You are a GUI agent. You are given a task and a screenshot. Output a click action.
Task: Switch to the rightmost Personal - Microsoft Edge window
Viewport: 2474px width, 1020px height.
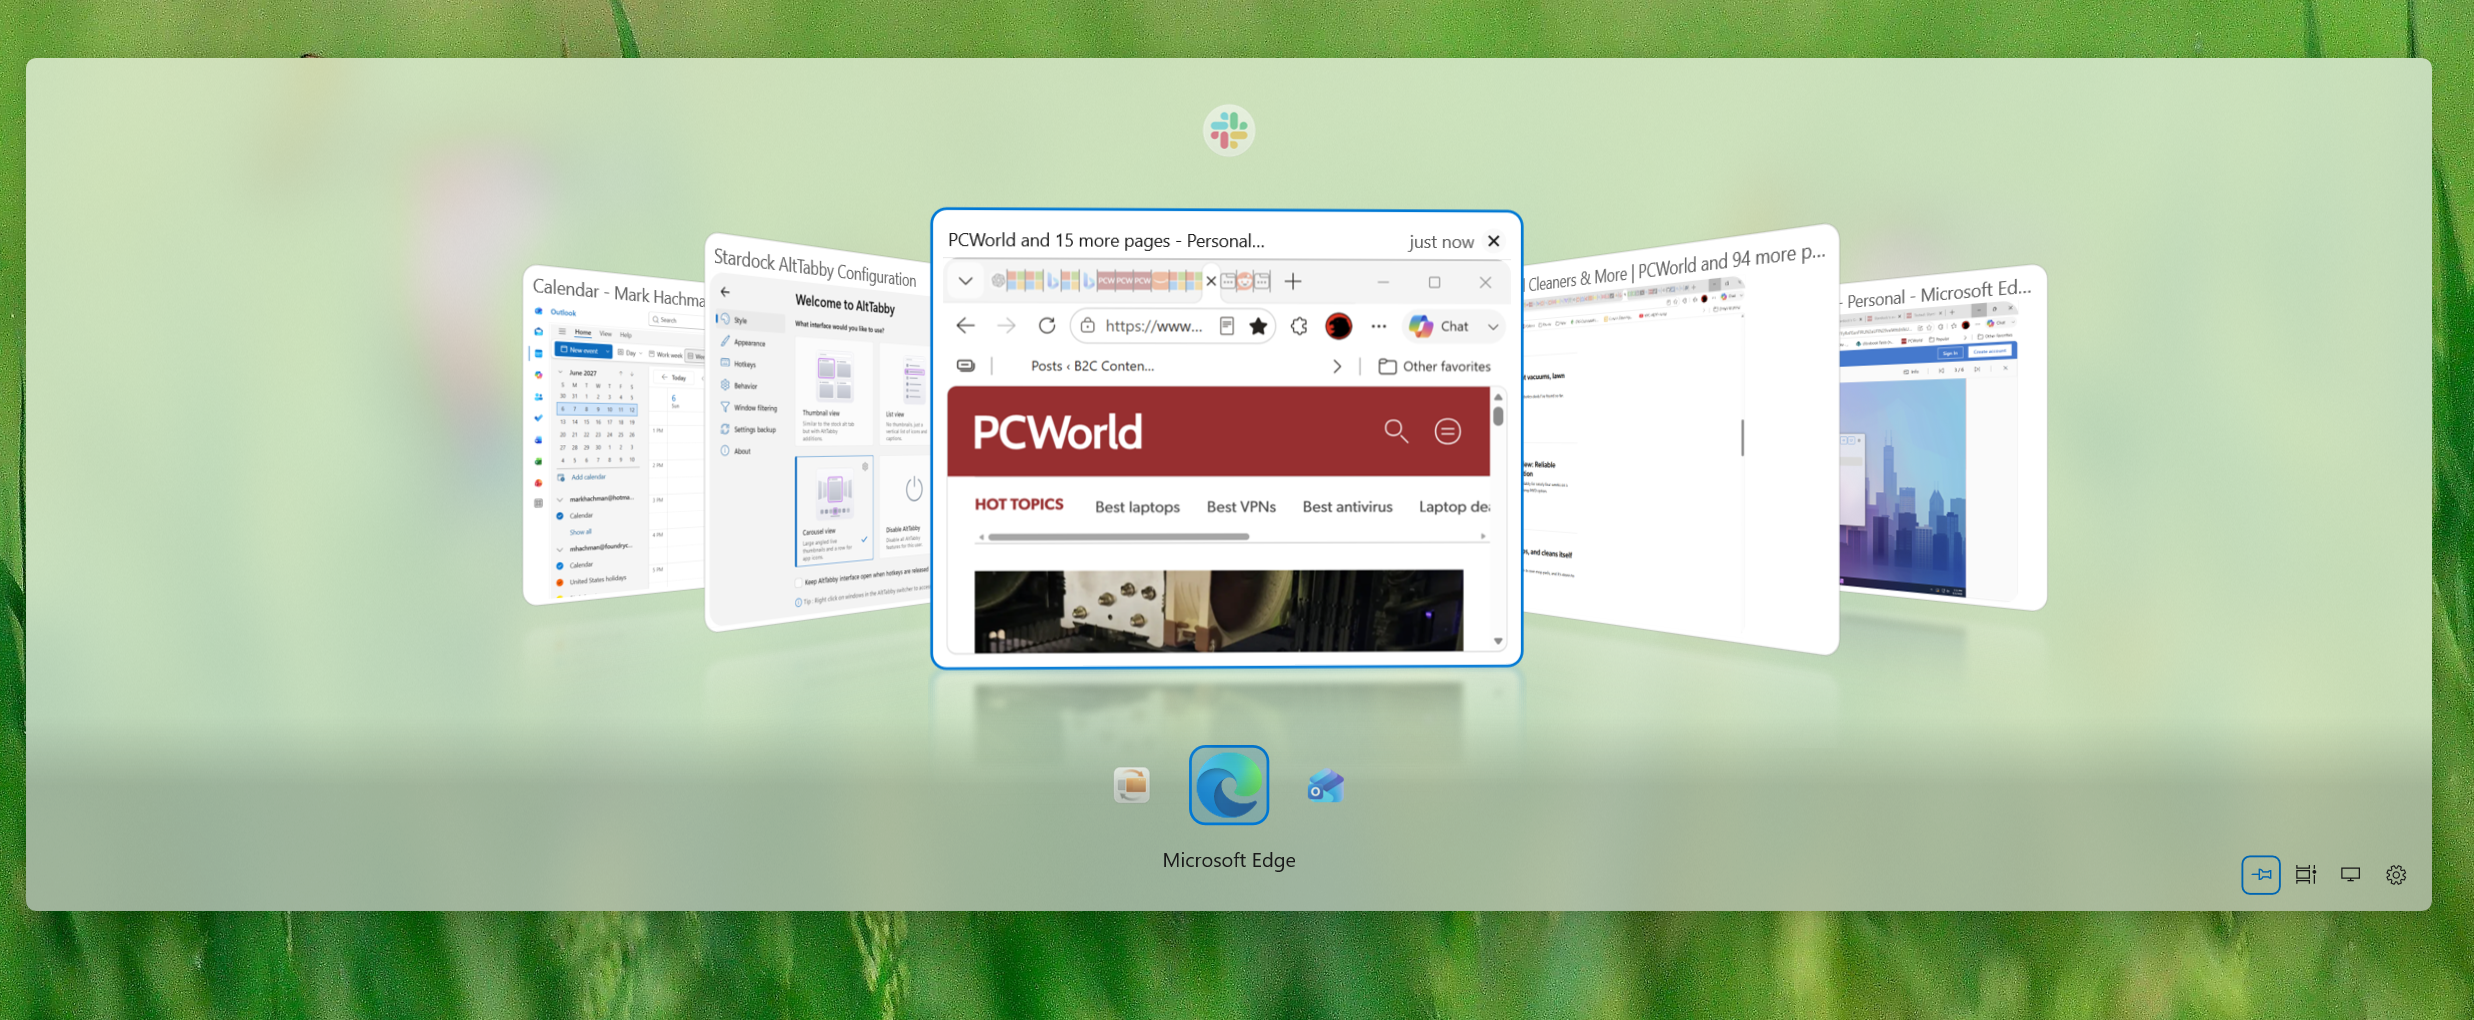click(x=1943, y=438)
